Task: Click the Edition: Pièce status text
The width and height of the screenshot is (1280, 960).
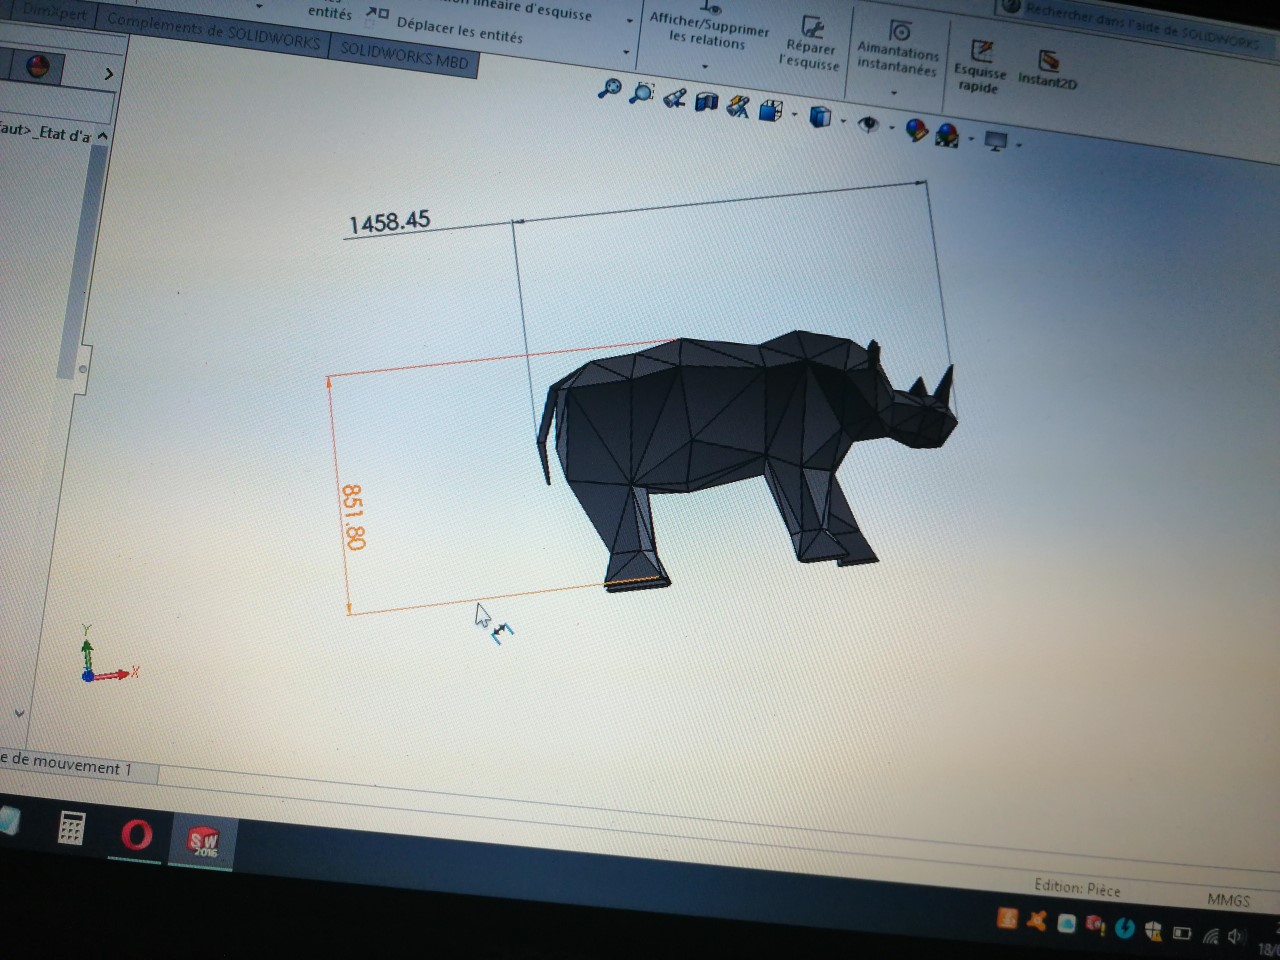Action: [x=1077, y=887]
